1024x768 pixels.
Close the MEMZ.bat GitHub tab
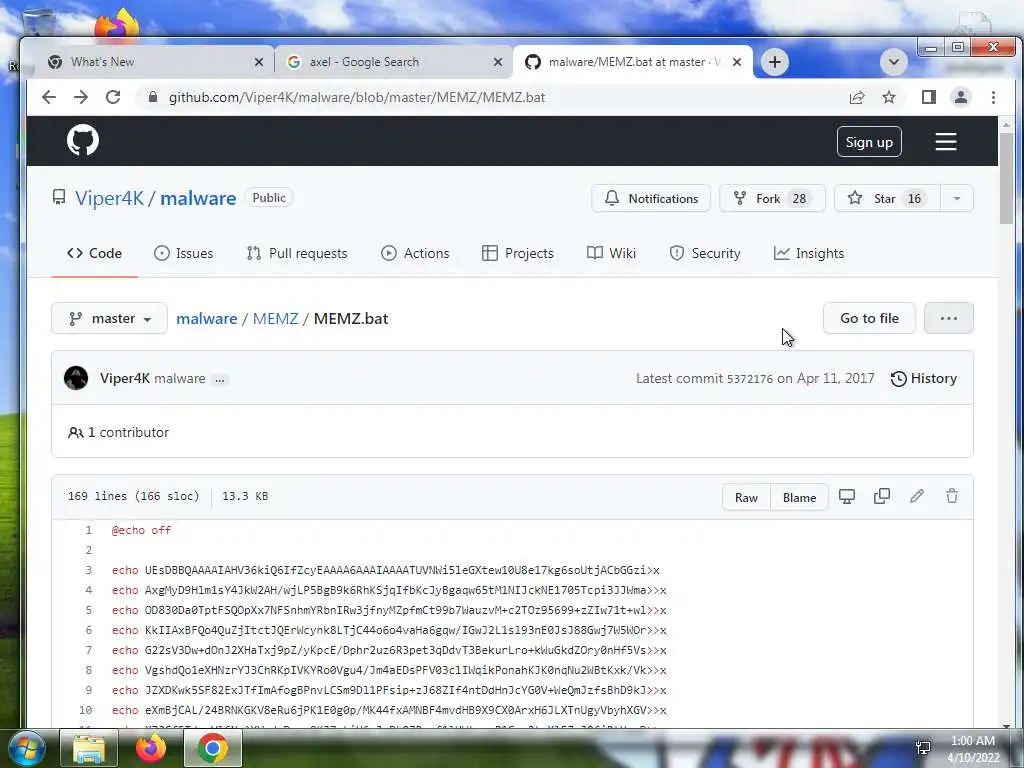click(x=737, y=62)
